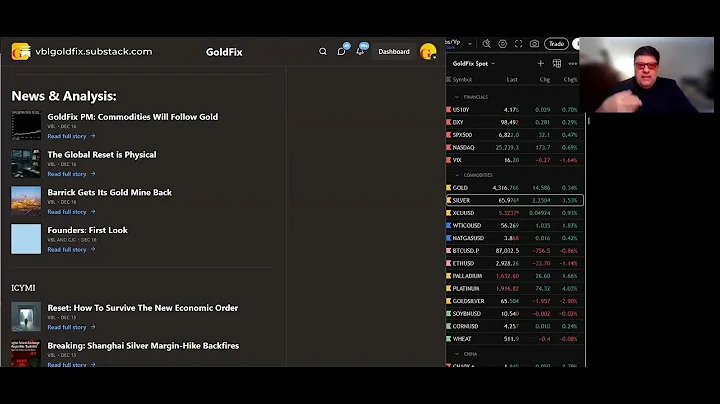720x404 pixels.
Task: Open the watchlist table view icon
Action: 557,63
